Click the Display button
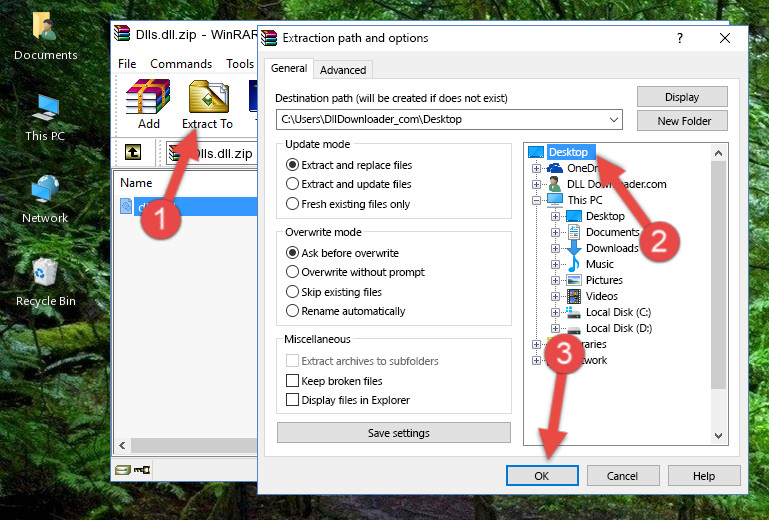The height and width of the screenshot is (520, 769). (682, 97)
